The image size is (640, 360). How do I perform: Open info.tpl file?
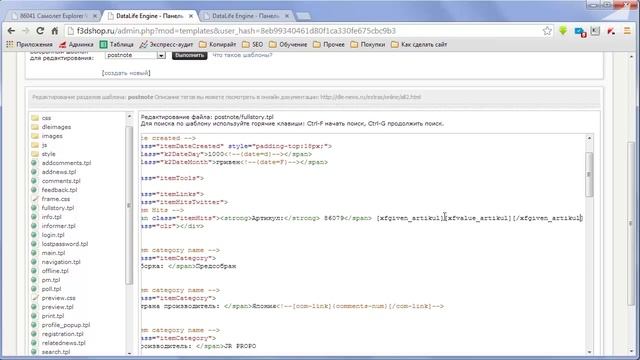click(51, 217)
